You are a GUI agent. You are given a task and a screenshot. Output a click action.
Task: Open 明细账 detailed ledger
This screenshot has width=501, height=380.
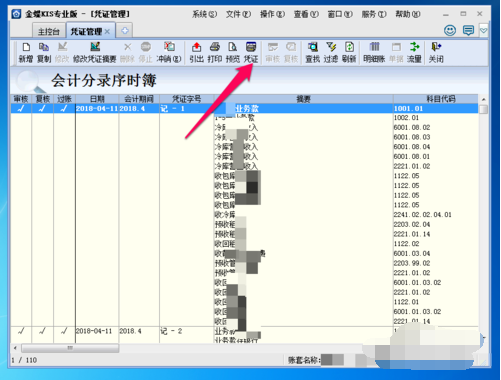374,53
